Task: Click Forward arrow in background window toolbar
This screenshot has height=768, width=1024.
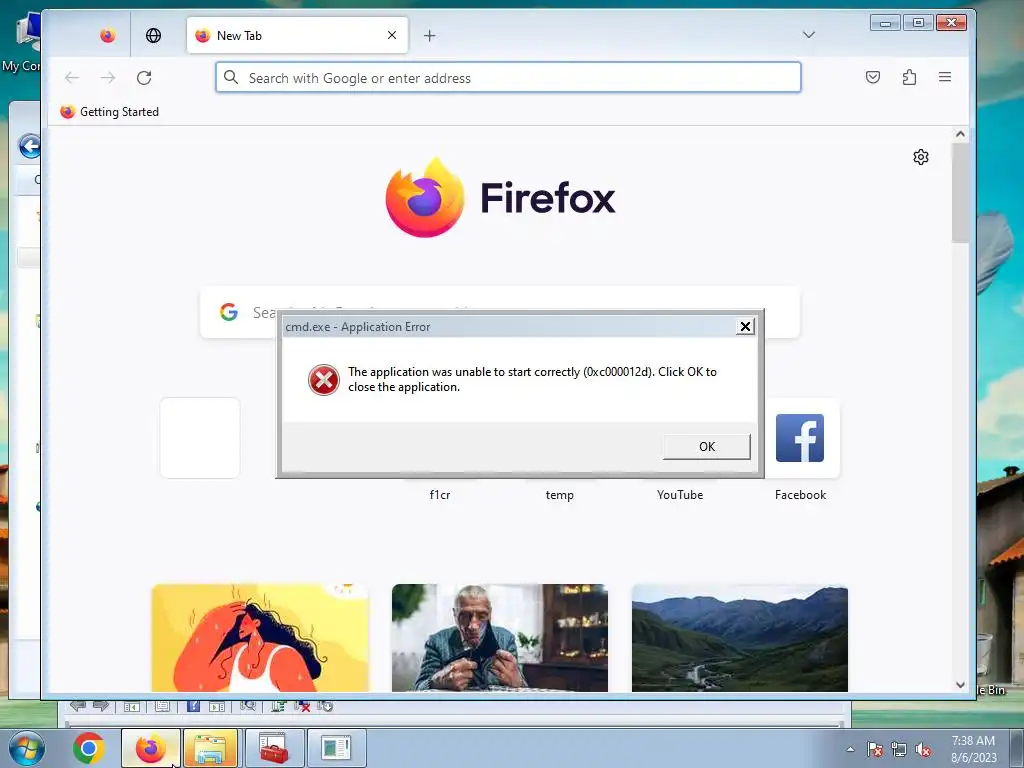Action: [101, 706]
